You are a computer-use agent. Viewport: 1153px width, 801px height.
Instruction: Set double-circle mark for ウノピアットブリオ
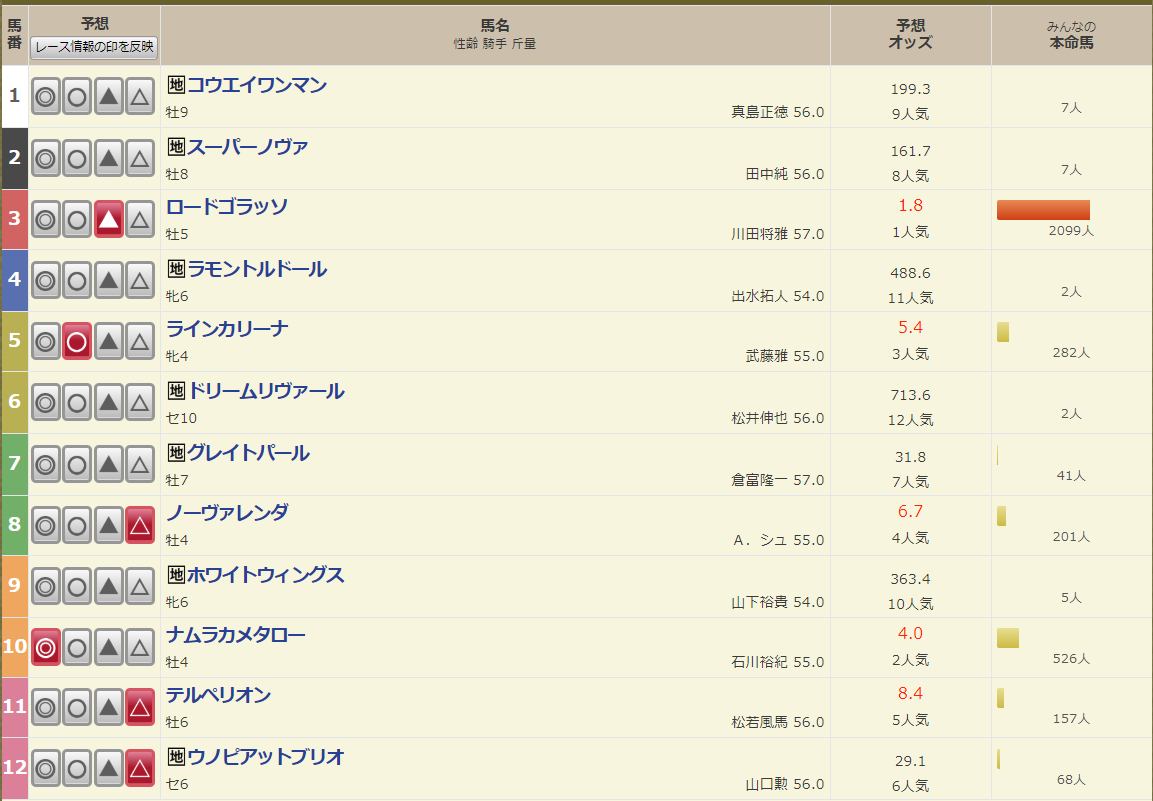[46, 769]
